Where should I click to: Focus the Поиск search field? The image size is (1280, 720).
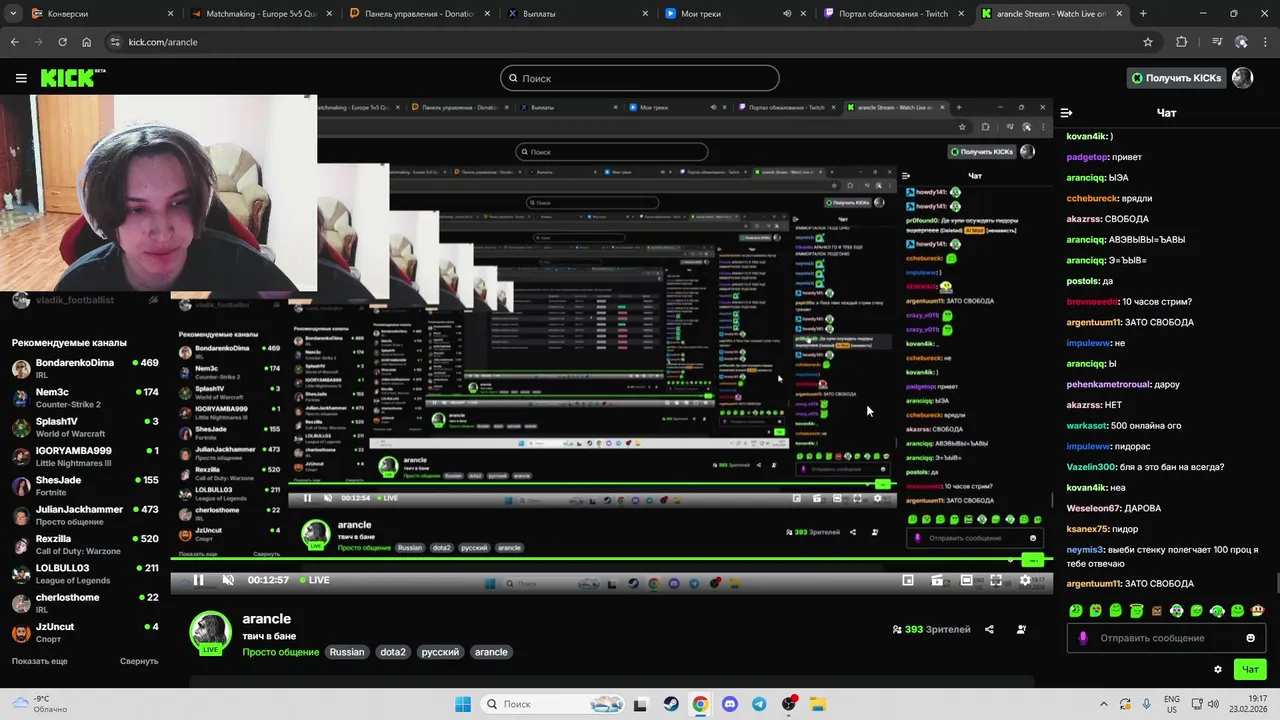(x=640, y=78)
